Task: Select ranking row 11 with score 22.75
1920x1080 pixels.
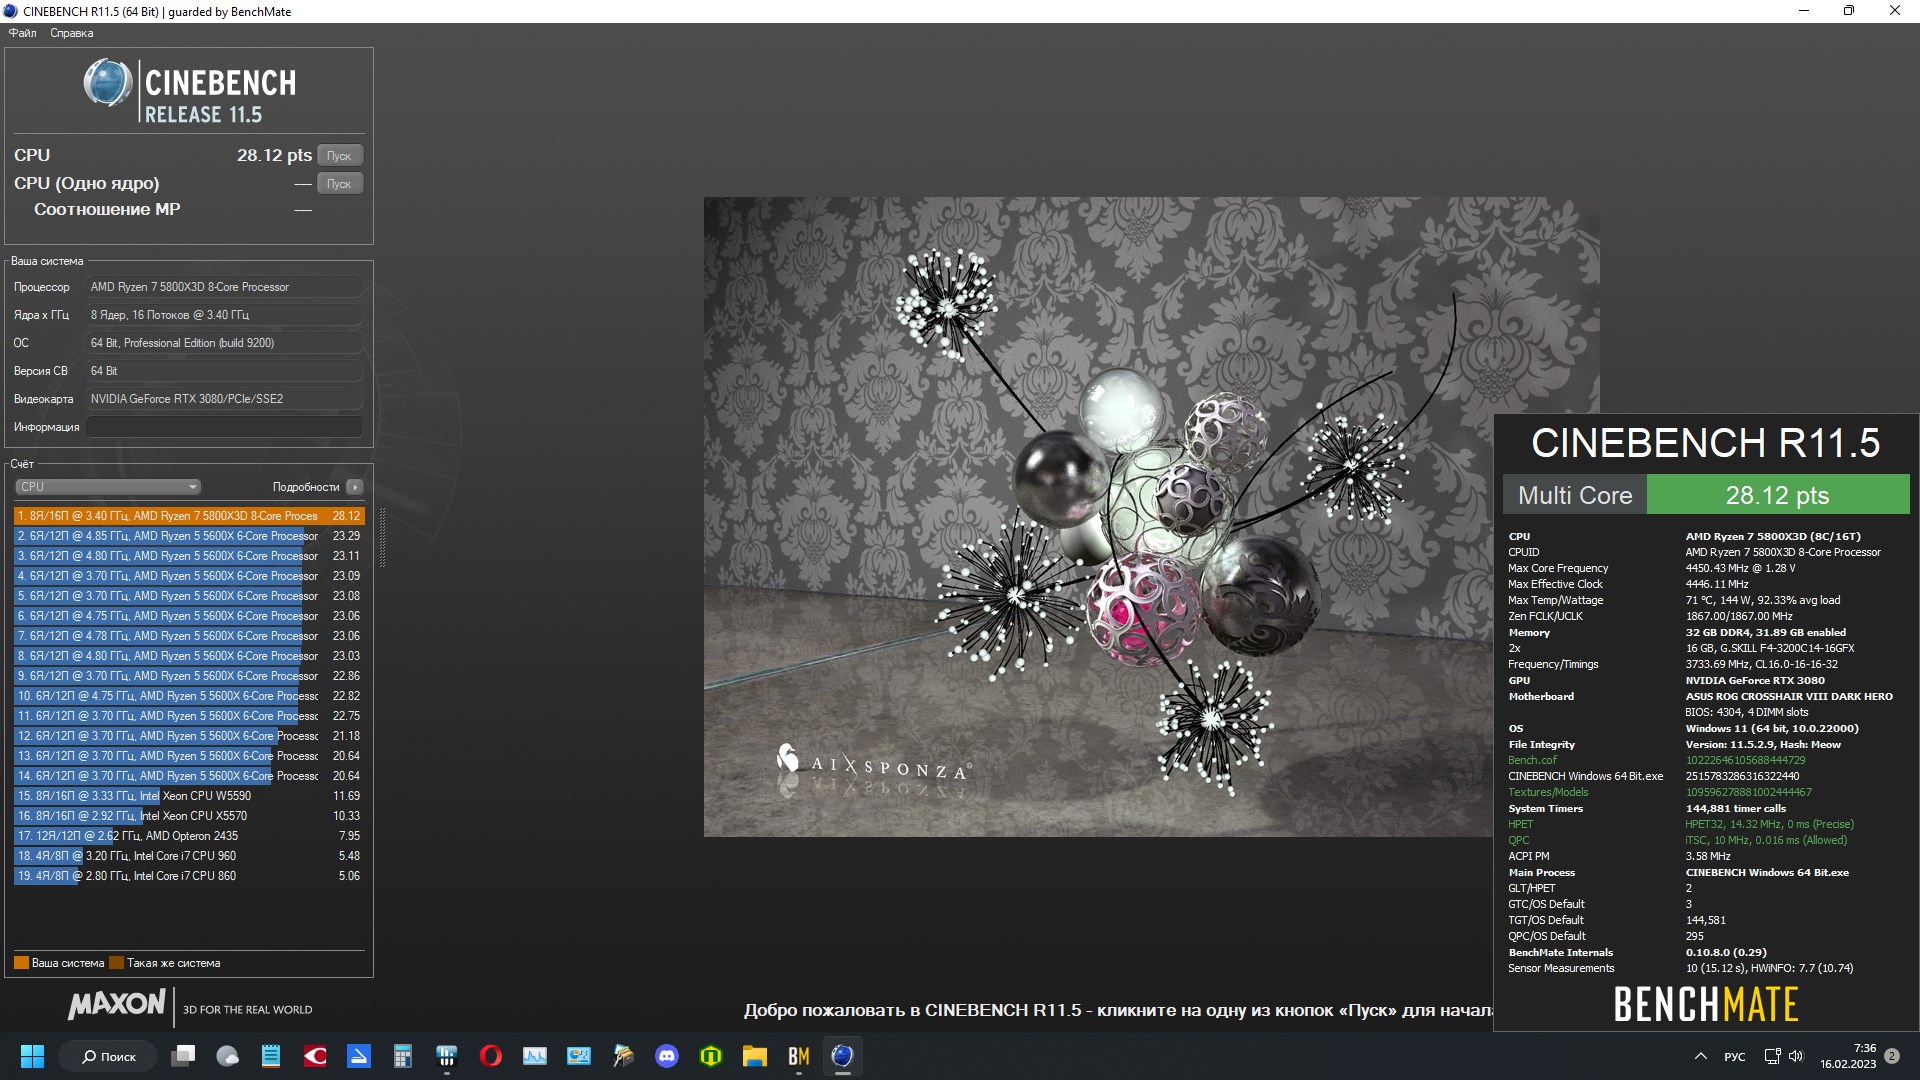Action: pos(189,716)
